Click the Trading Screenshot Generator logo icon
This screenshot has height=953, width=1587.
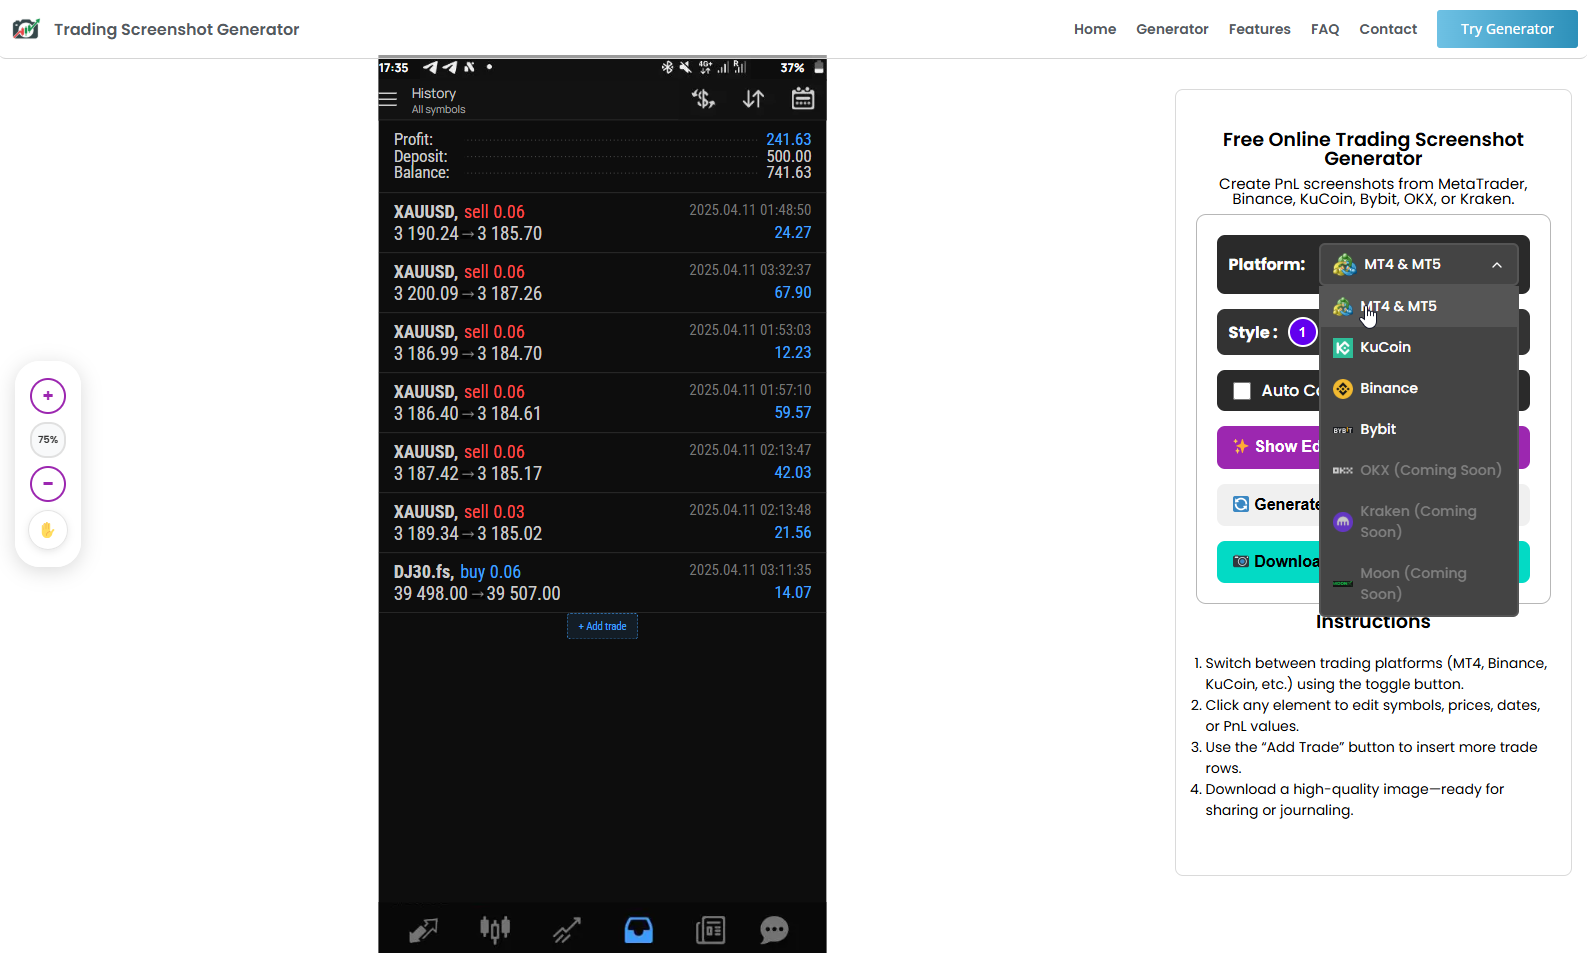point(26,29)
